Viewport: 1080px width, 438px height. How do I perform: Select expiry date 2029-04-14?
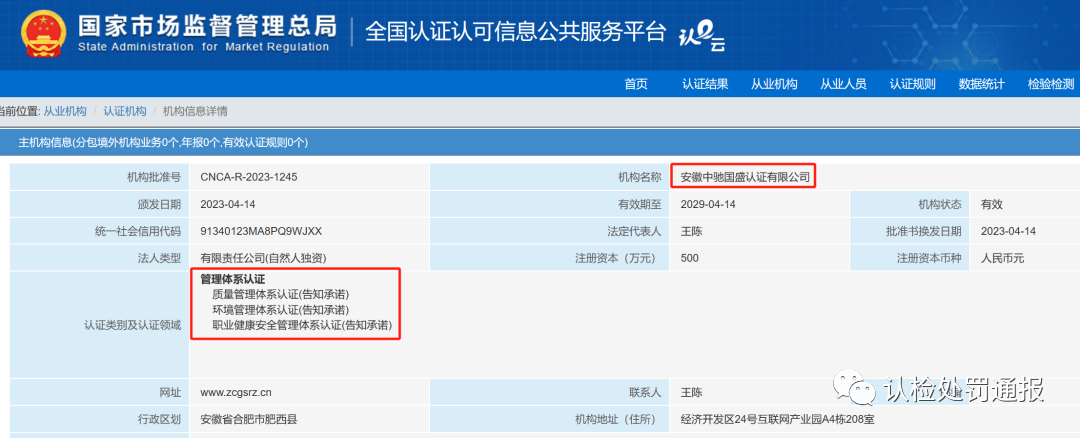(708, 204)
